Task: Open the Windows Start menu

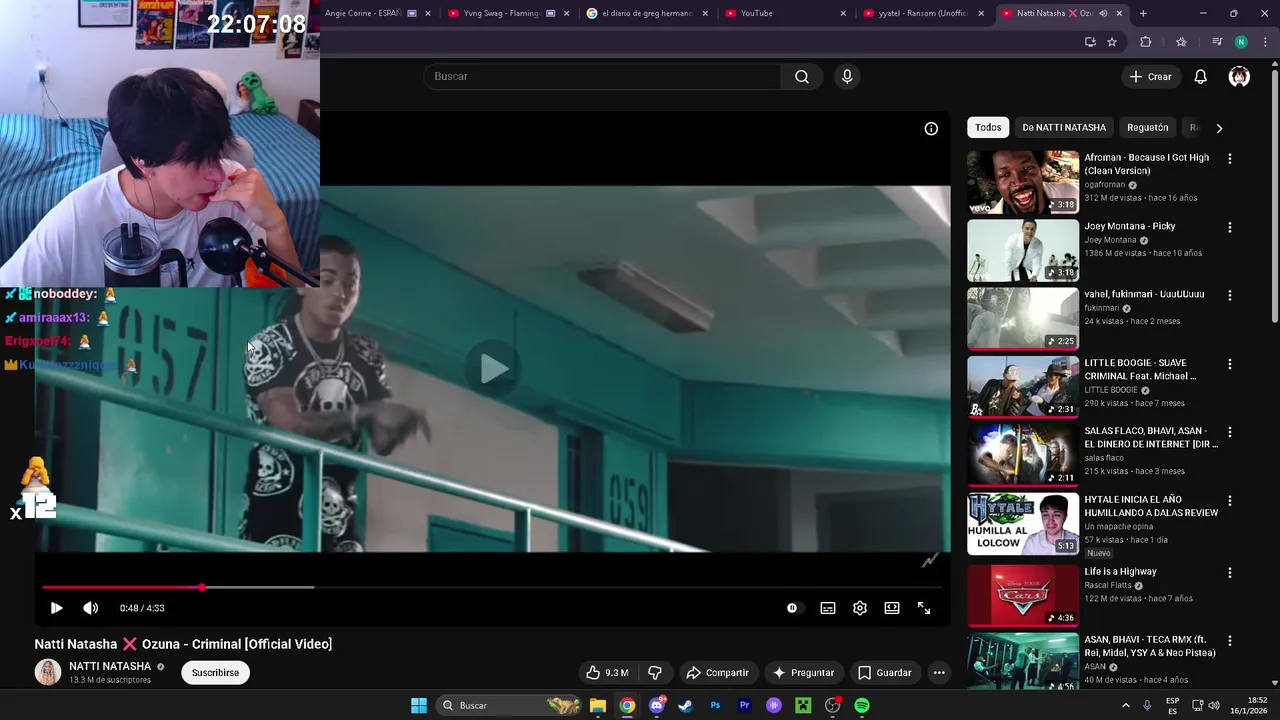Action: (x=419, y=706)
